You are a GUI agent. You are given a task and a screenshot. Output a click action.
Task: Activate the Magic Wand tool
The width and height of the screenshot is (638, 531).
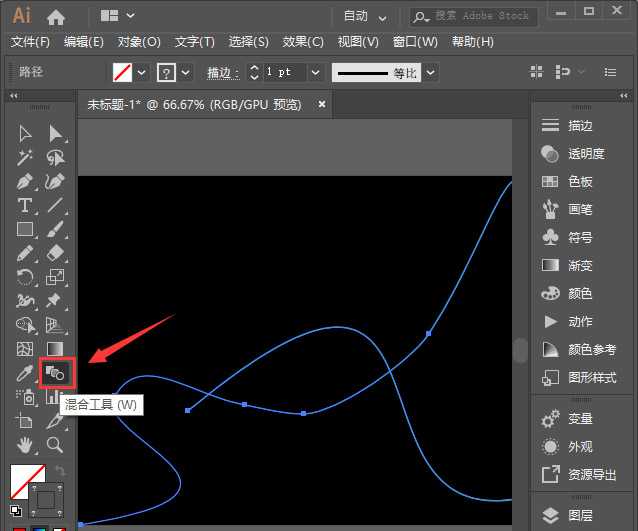click(26, 157)
